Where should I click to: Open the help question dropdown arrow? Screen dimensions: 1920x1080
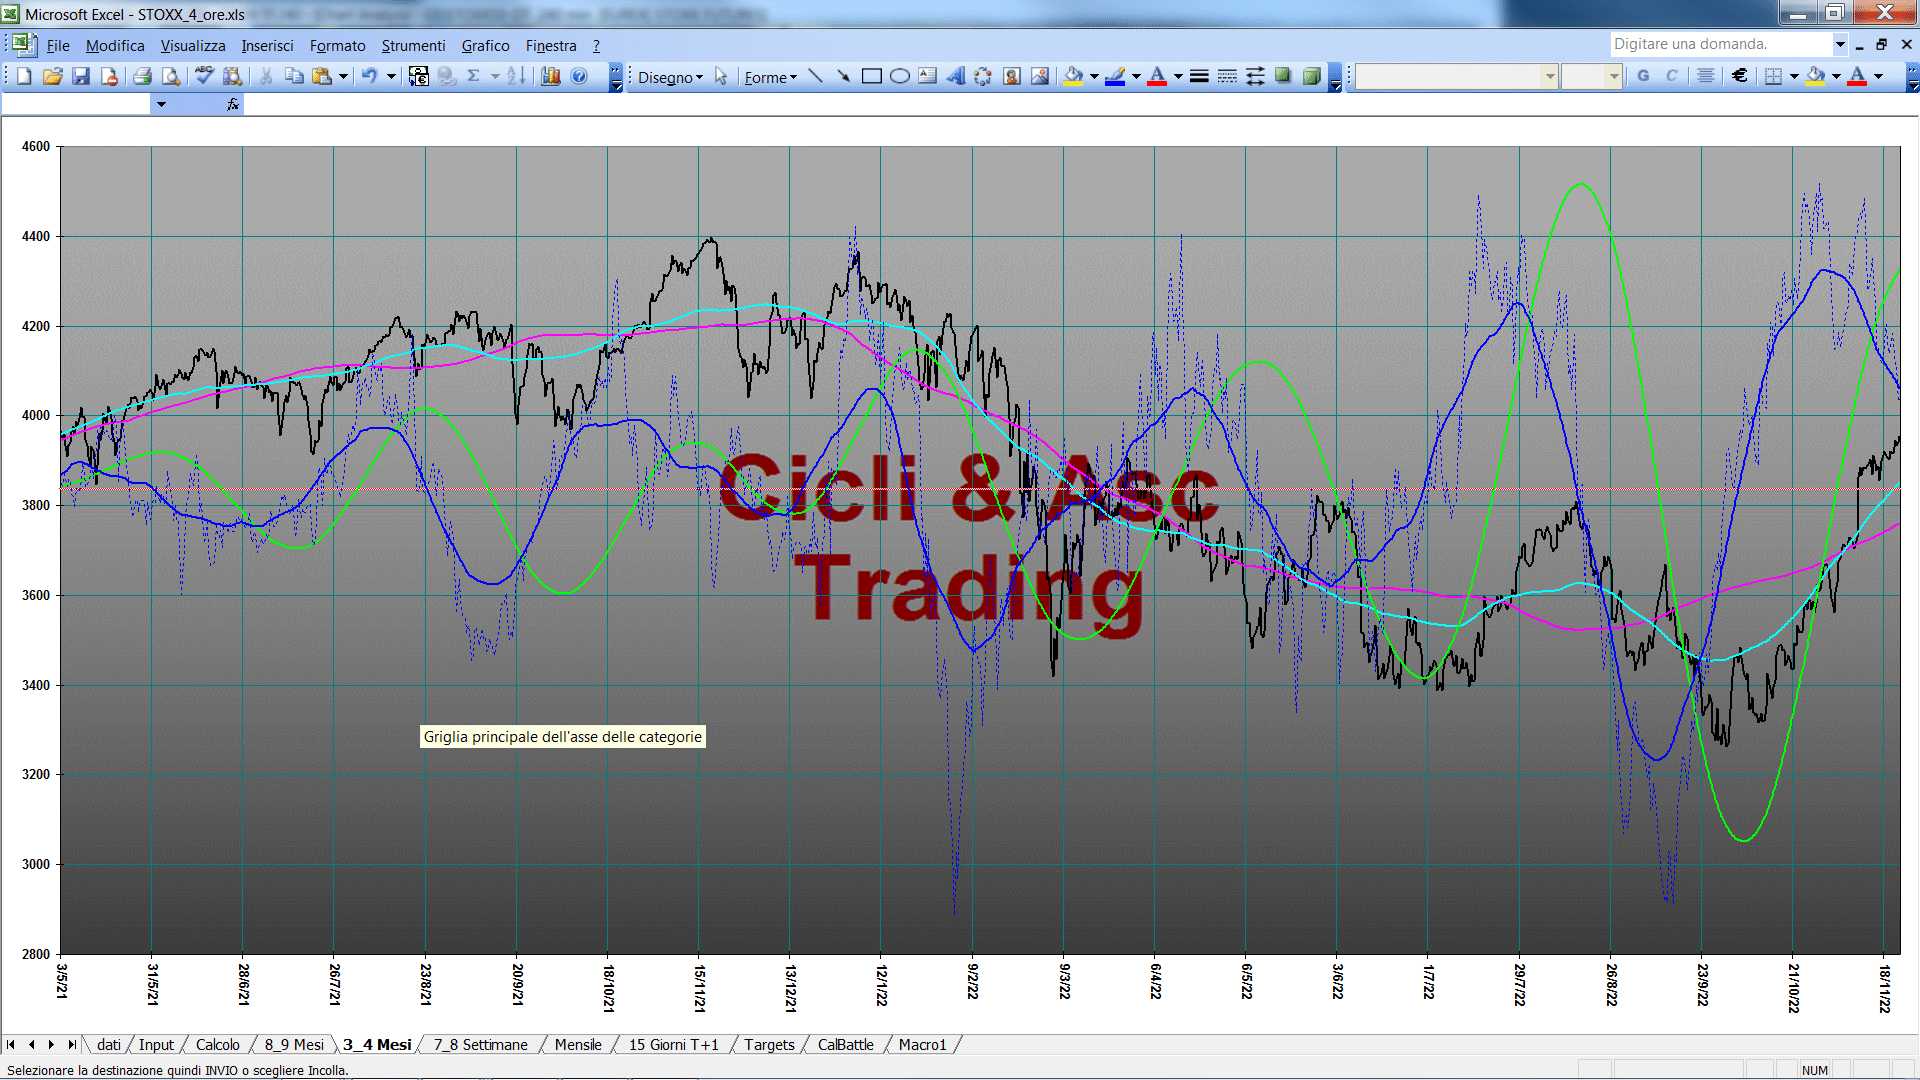pyautogui.click(x=1840, y=44)
